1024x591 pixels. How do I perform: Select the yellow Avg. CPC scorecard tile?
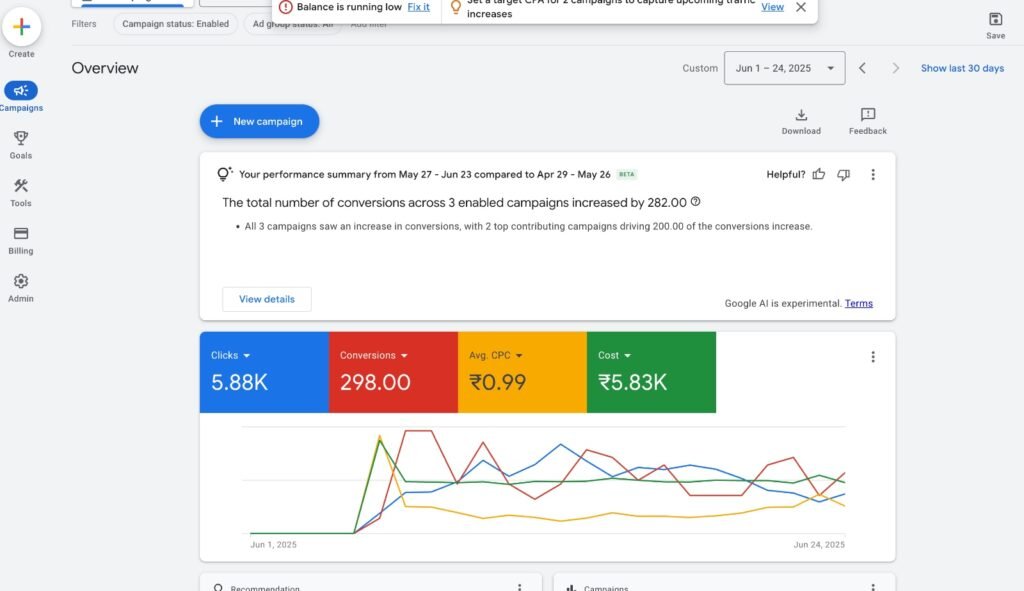tap(522, 372)
